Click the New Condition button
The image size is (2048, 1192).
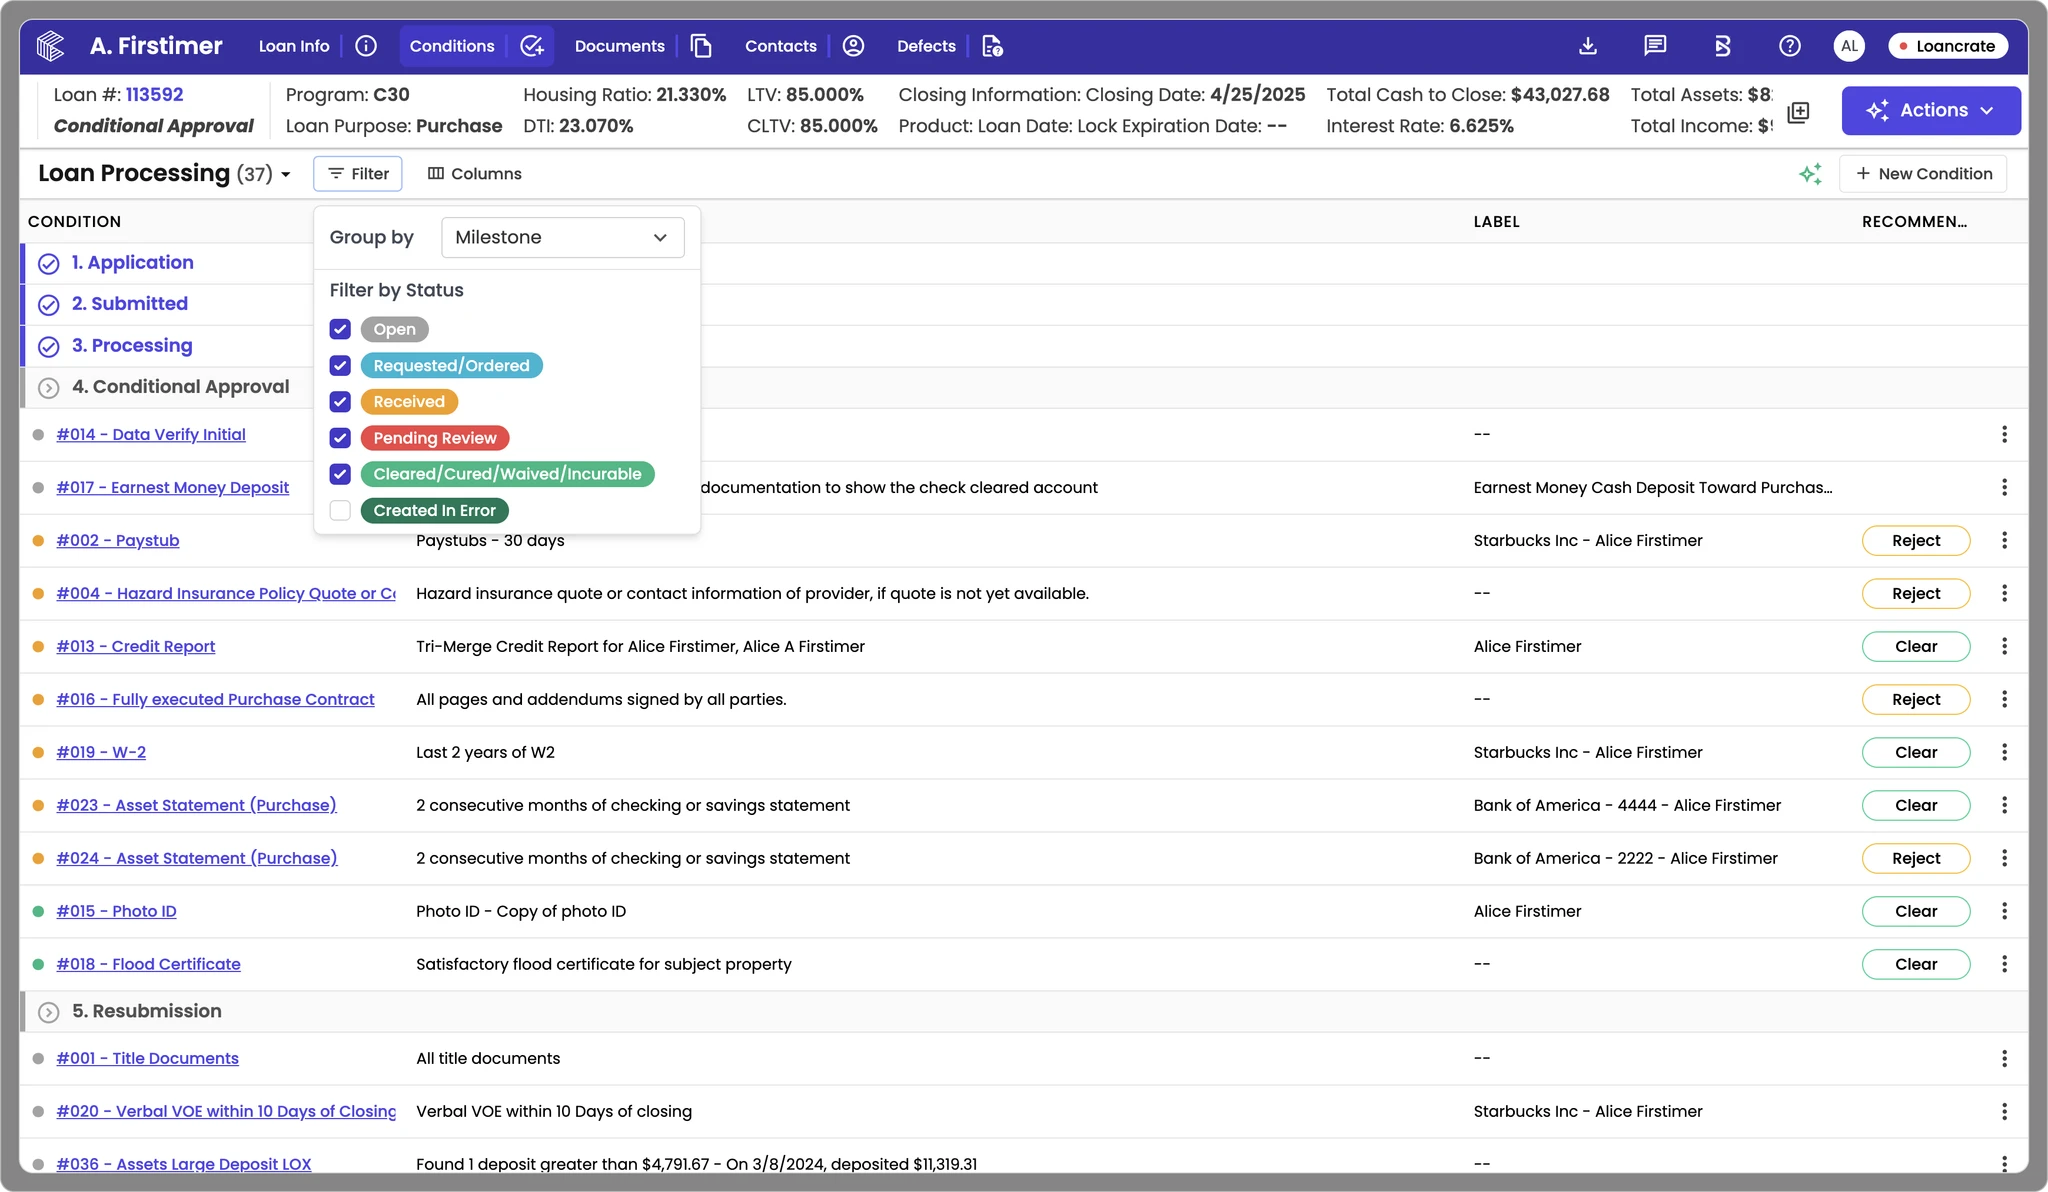pos(1923,174)
